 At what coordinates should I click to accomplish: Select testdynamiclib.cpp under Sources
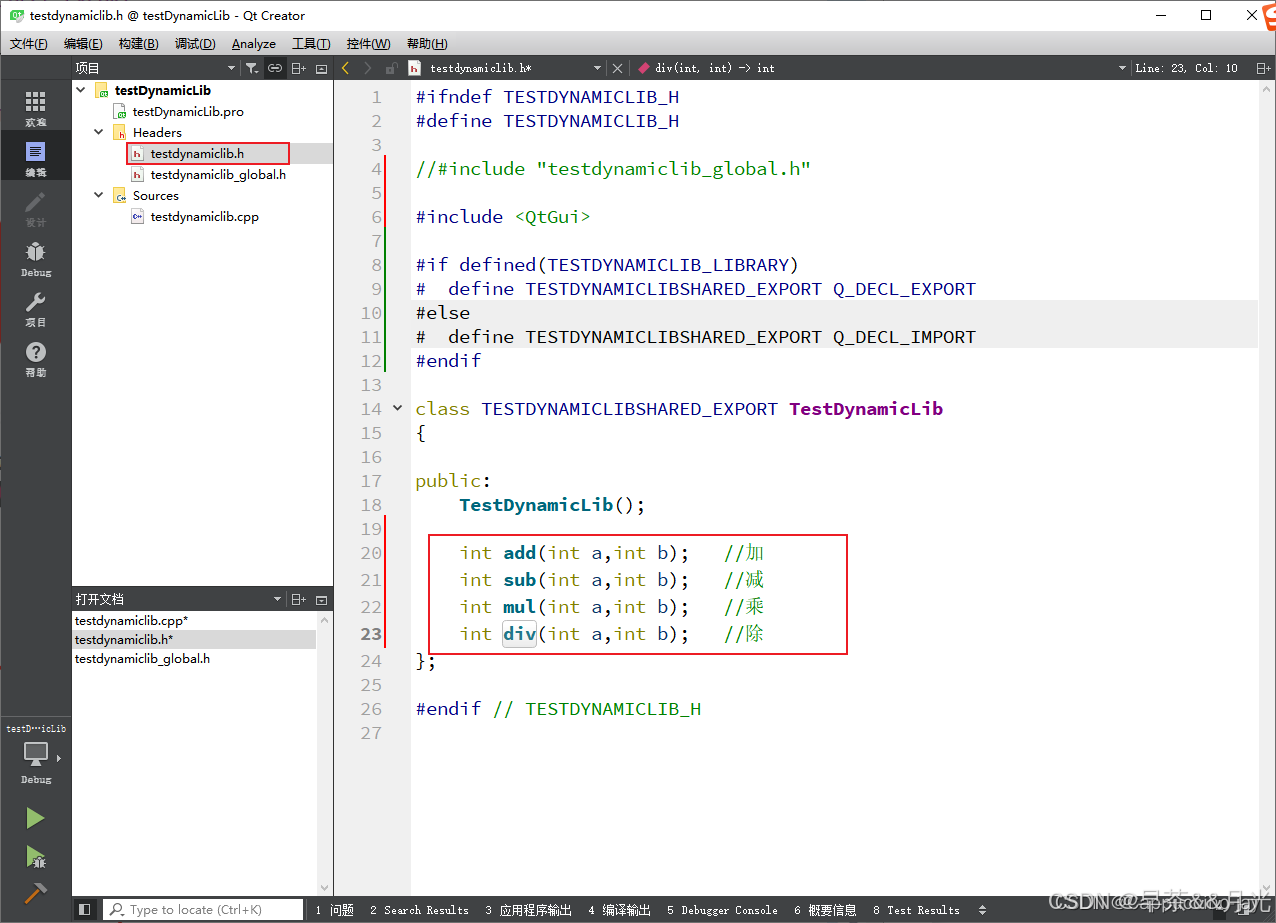pyautogui.click(x=205, y=217)
